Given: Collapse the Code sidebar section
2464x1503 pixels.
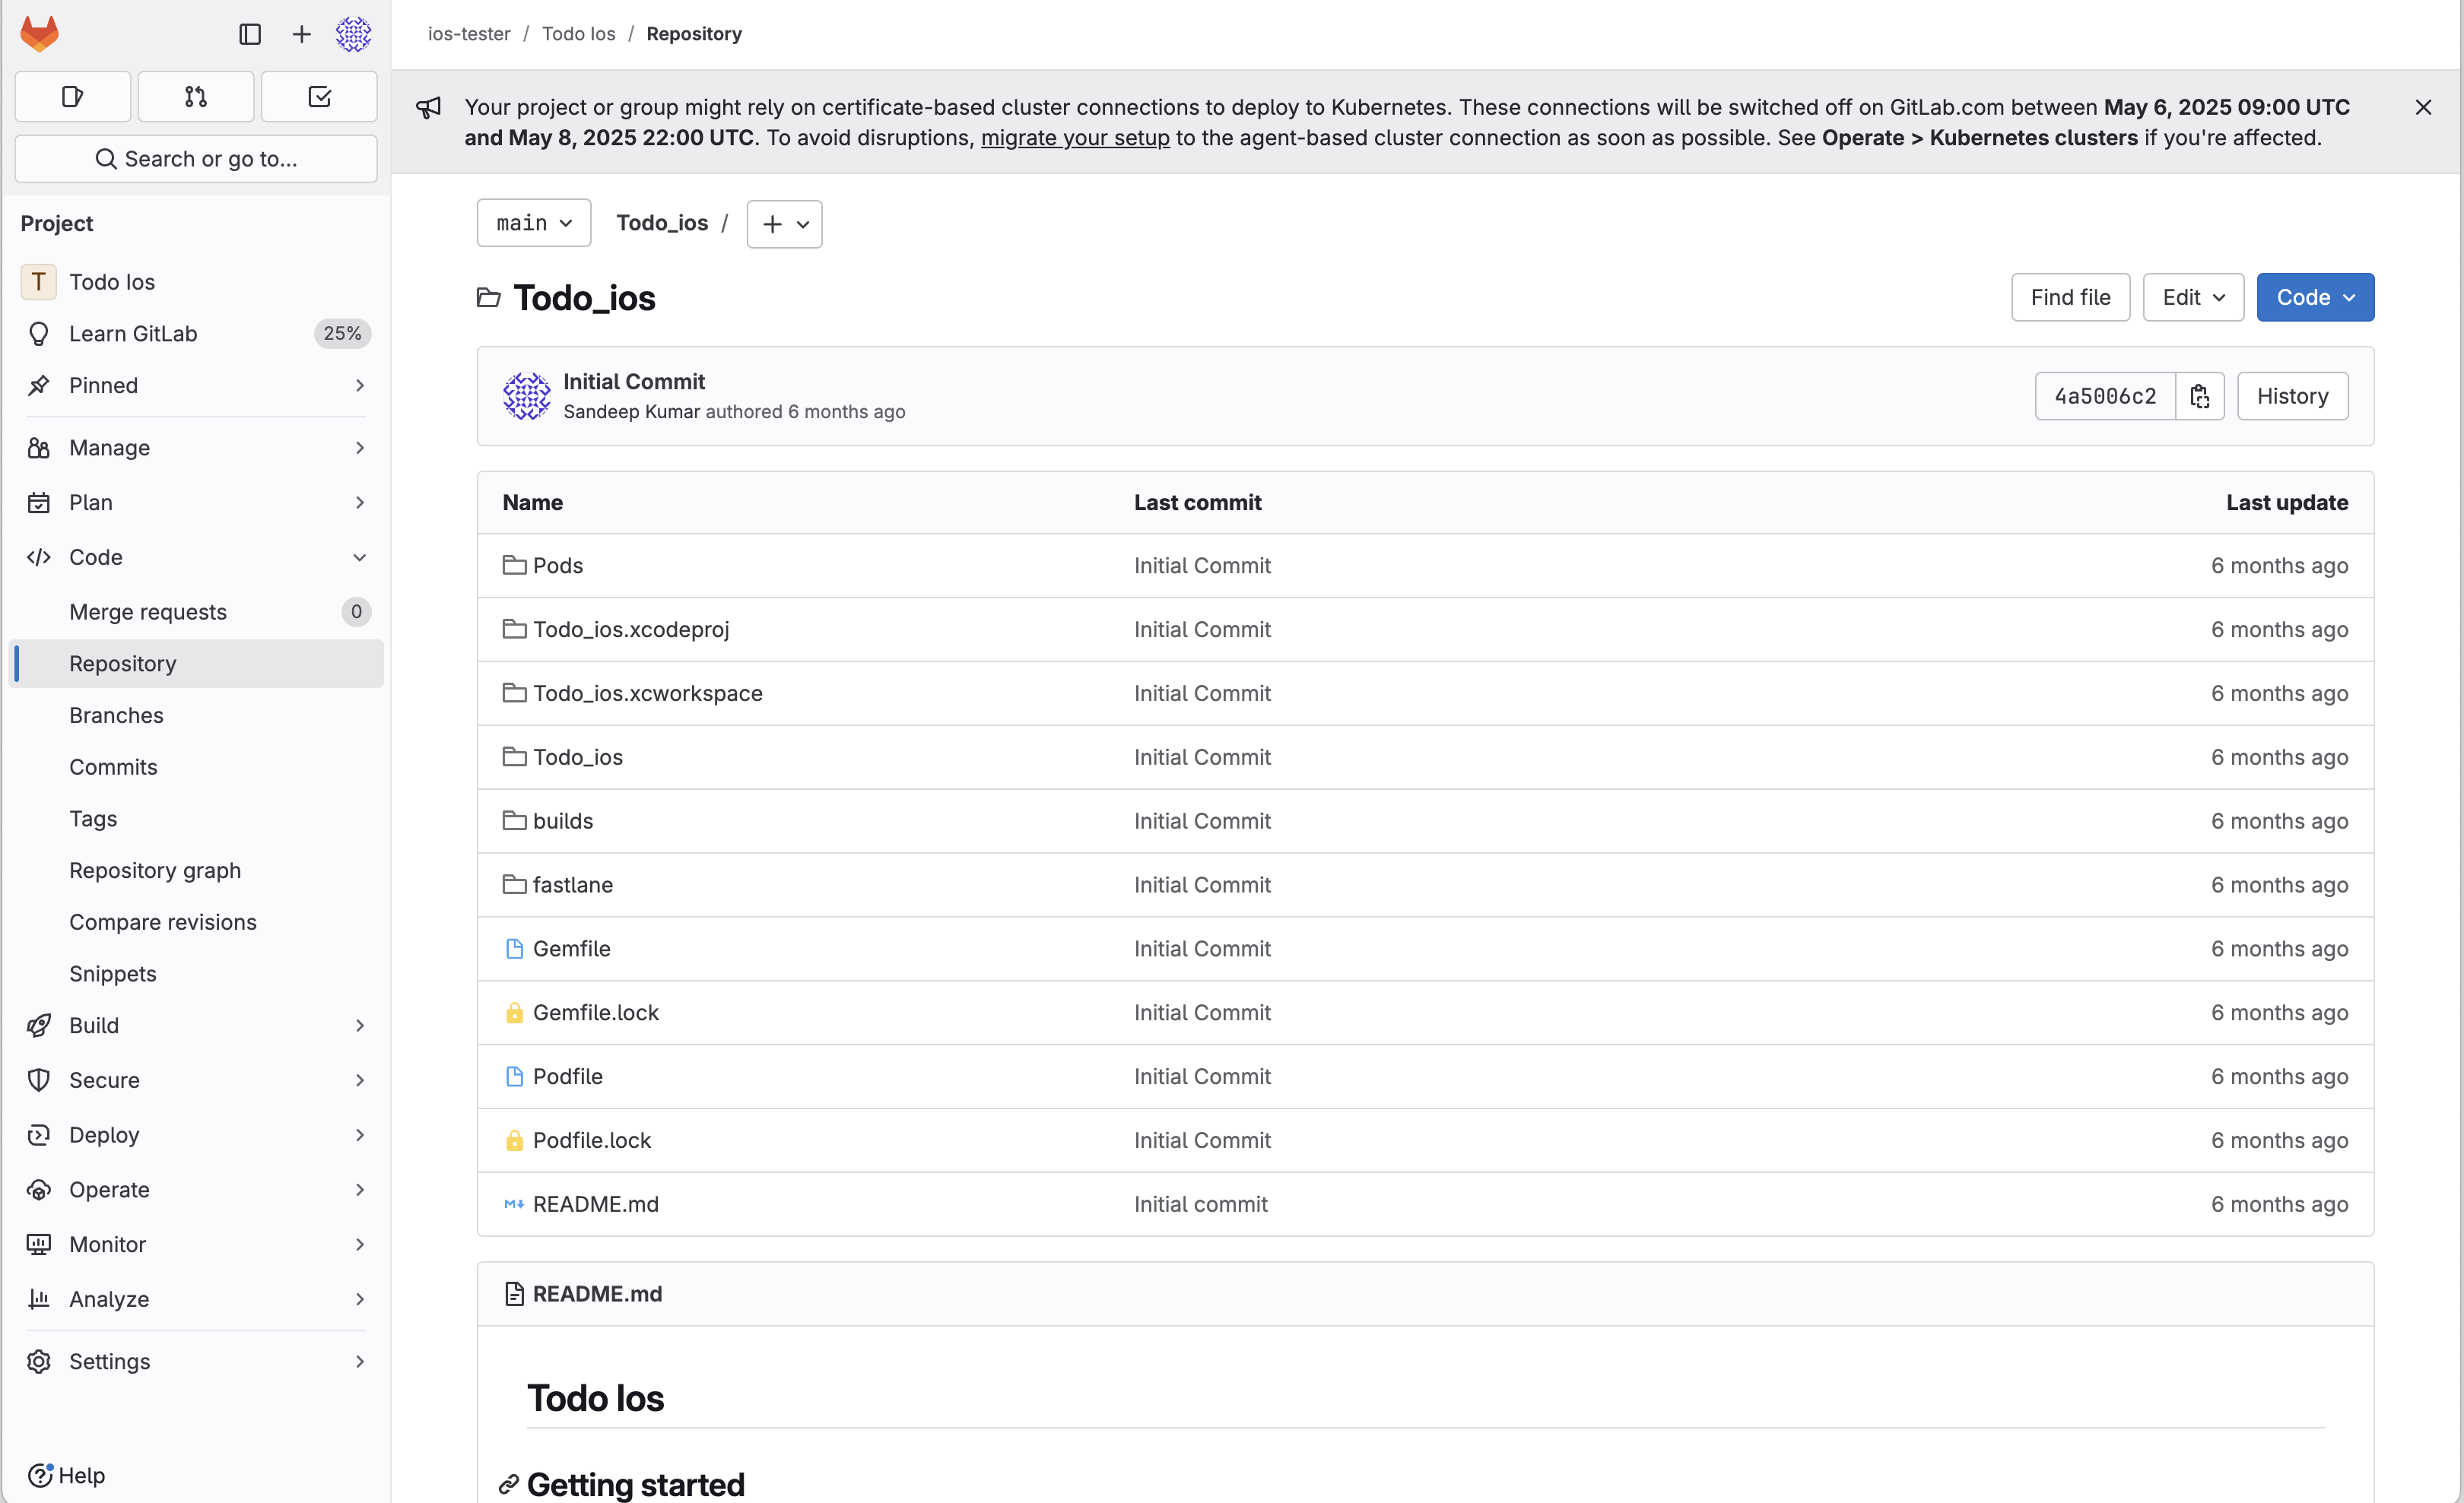Looking at the screenshot, I should (x=196, y=557).
